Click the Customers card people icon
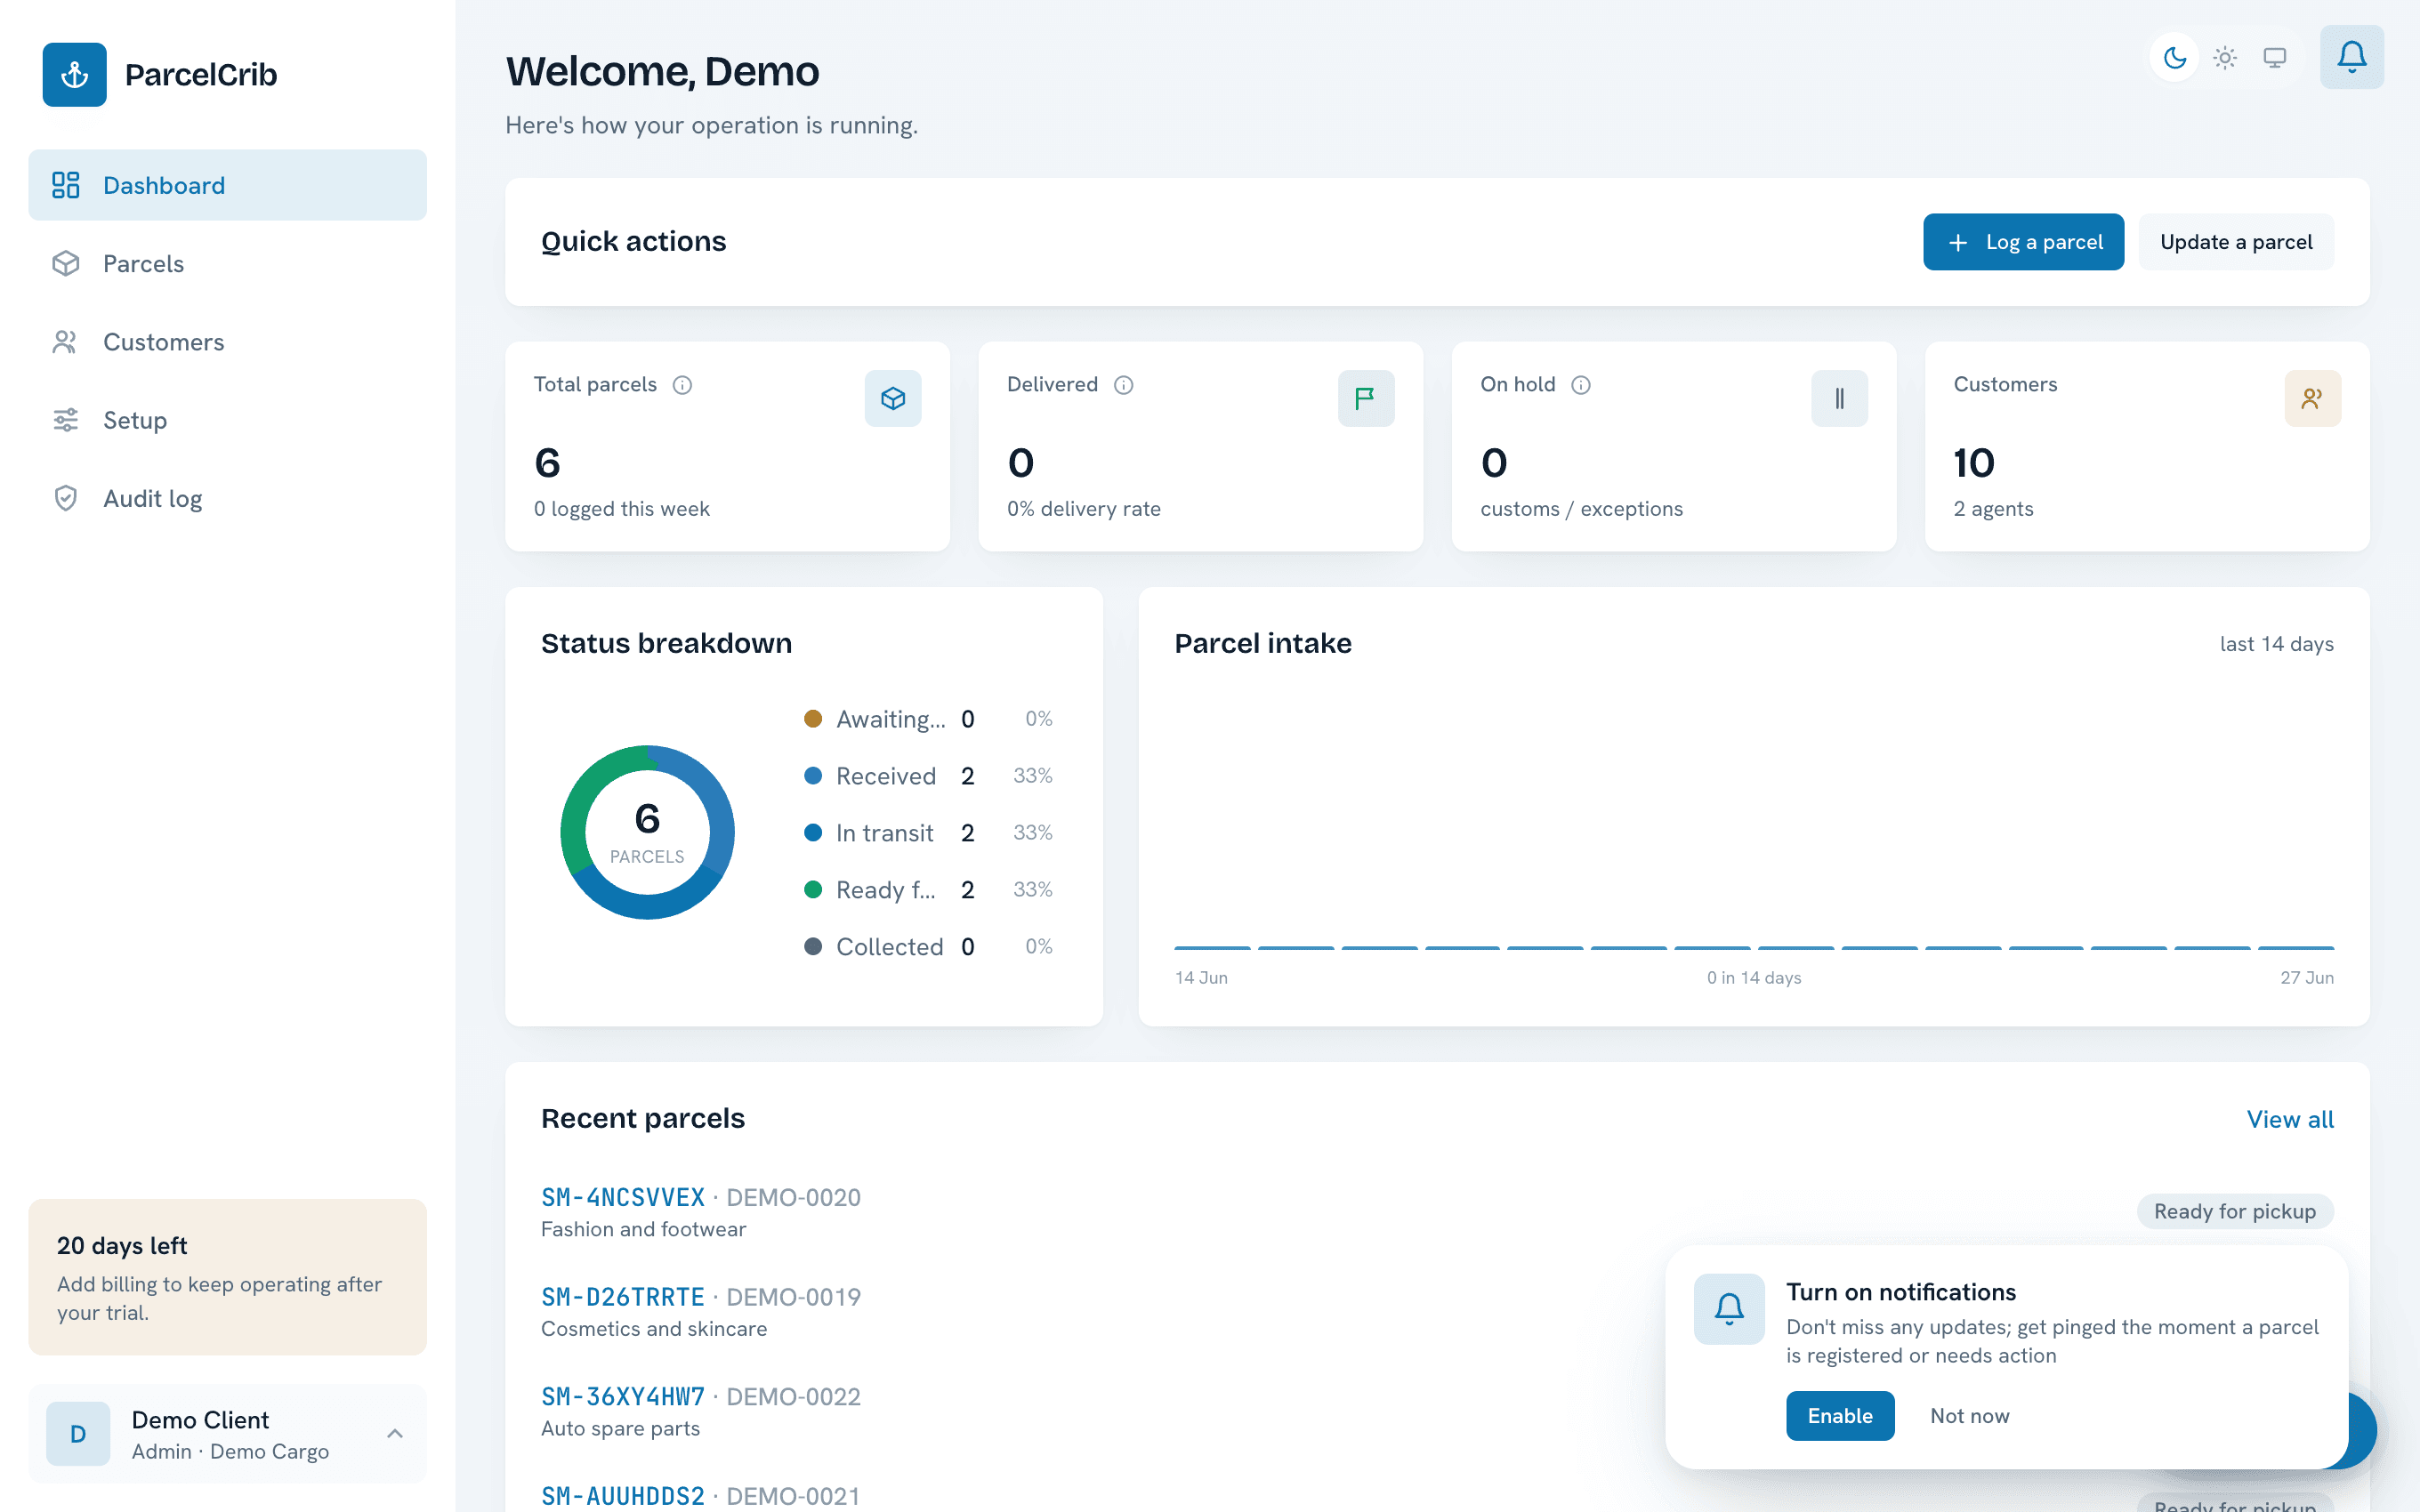2420x1512 pixels. (2312, 399)
